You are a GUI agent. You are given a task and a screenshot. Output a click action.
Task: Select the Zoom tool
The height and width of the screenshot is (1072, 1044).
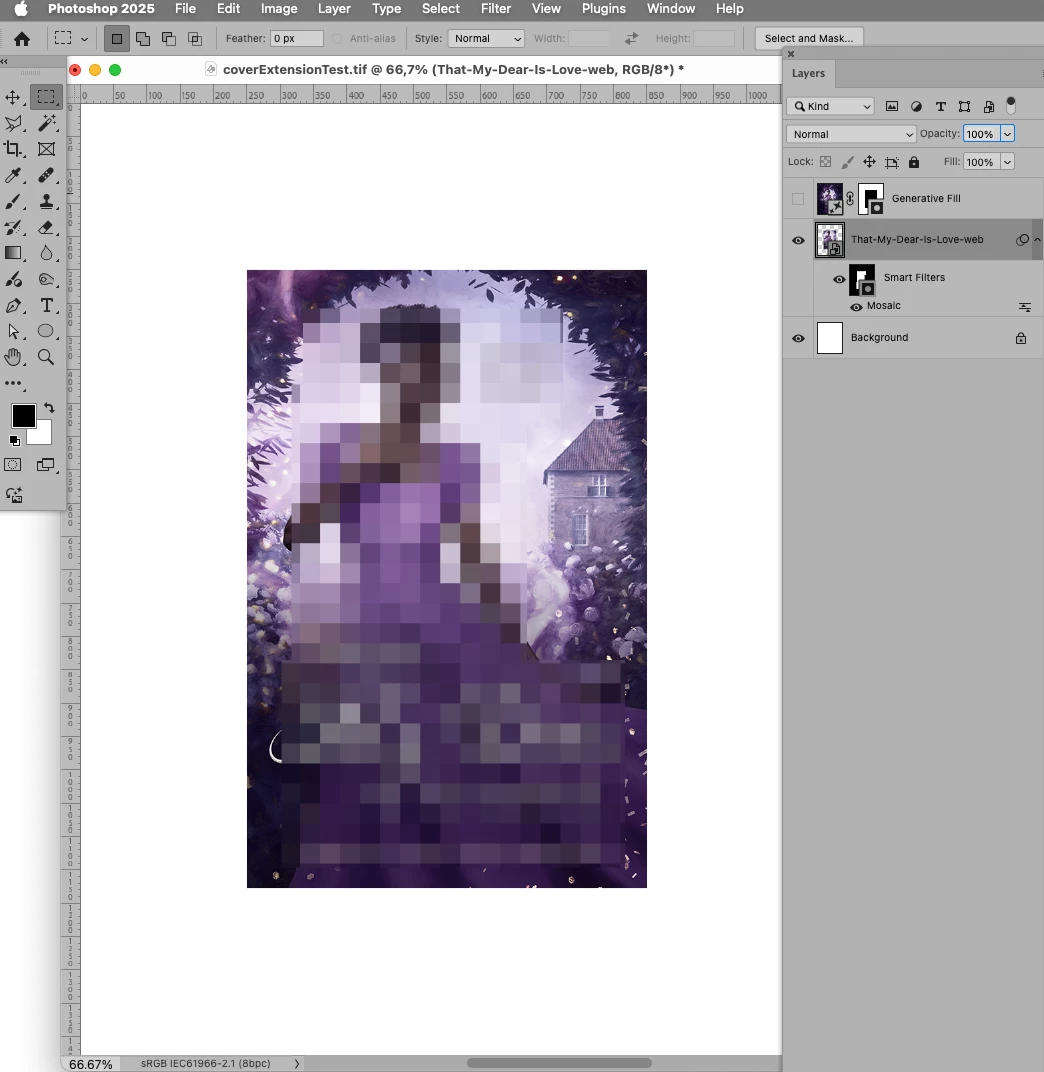point(46,357)
